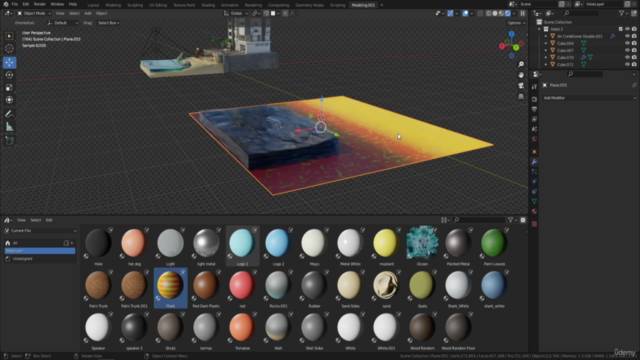Switch to the Sculpting workspace tab

135,5
